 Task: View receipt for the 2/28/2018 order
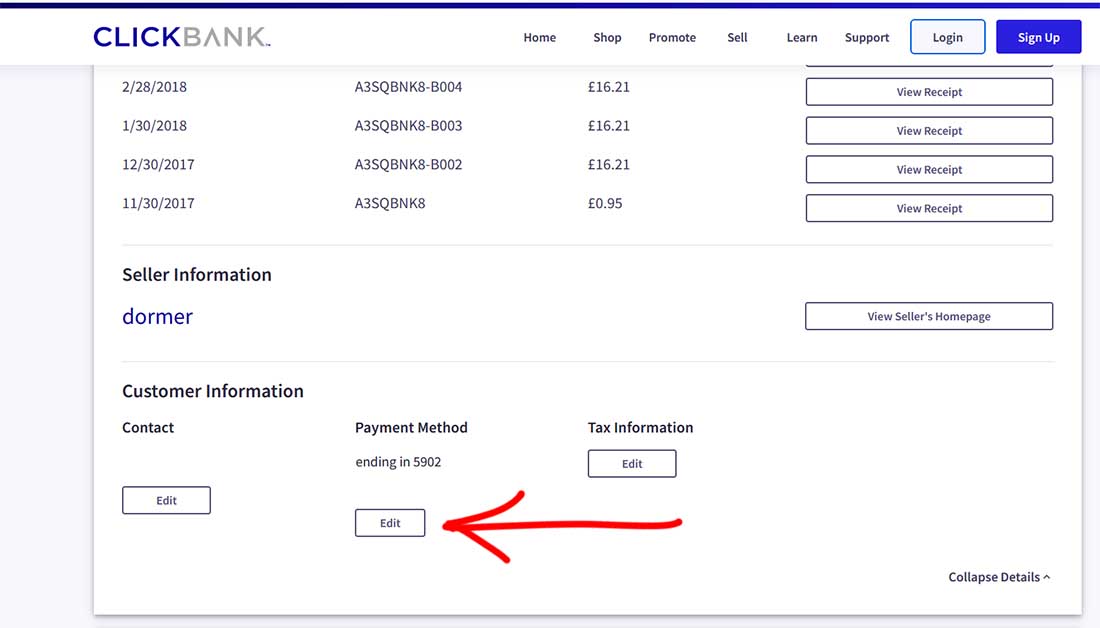929,92
